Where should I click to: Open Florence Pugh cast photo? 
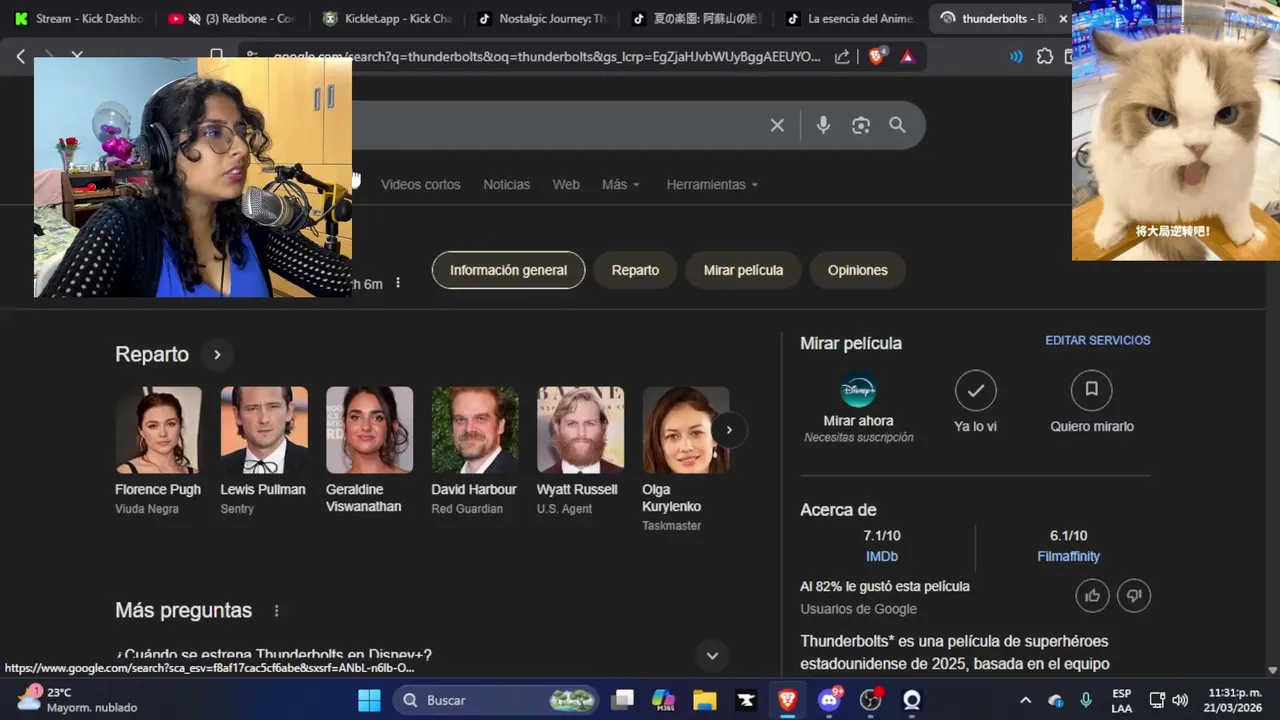click(158, 430)
